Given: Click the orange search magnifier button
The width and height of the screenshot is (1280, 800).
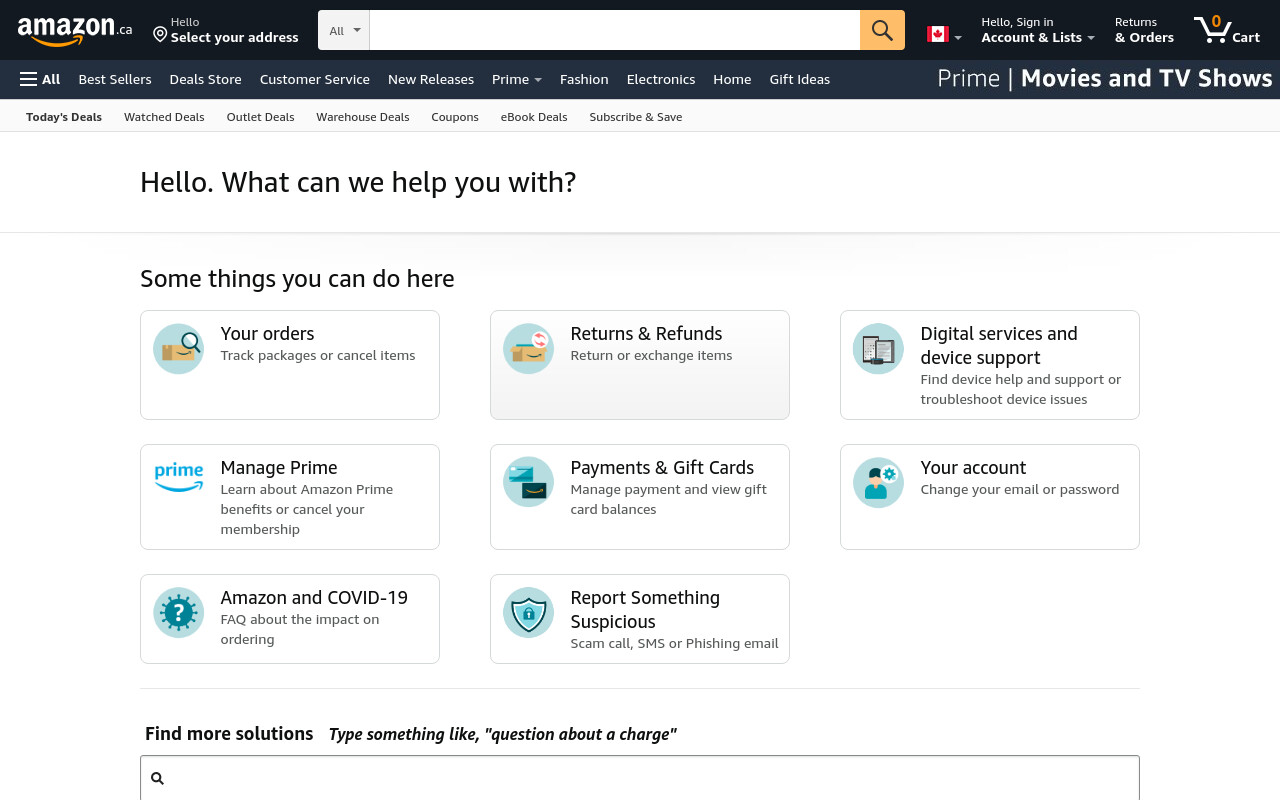Looking at the screenshot, I should coord(882,30).
